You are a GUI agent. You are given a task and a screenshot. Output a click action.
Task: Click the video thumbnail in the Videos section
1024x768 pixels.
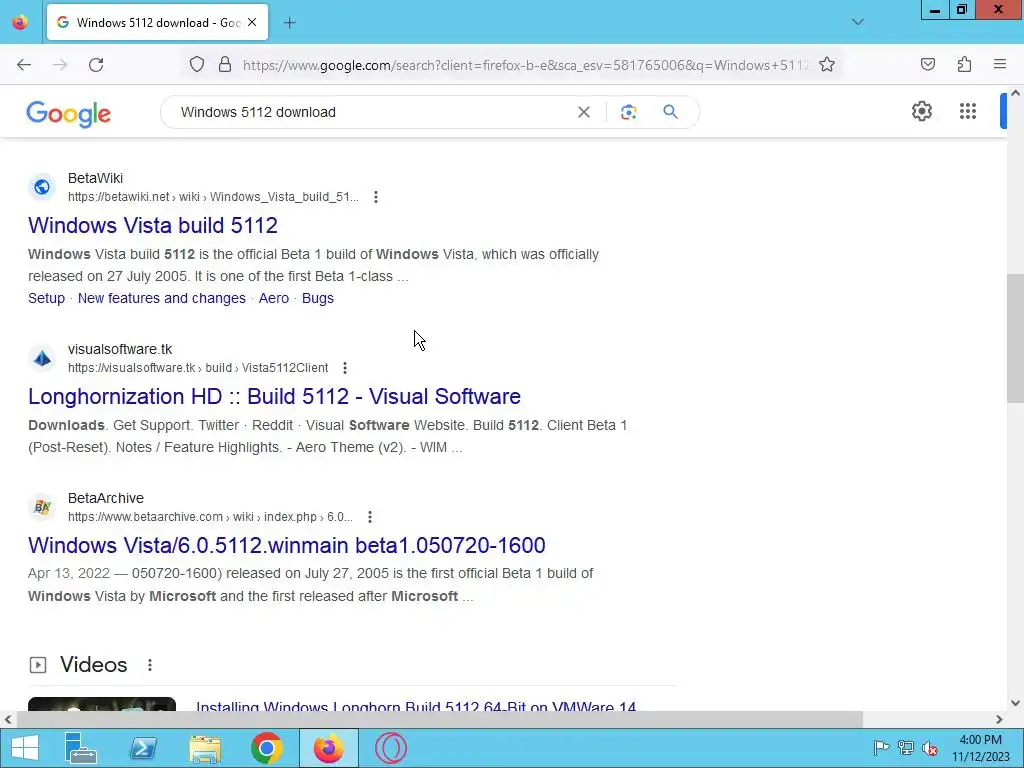click(102, 704)
